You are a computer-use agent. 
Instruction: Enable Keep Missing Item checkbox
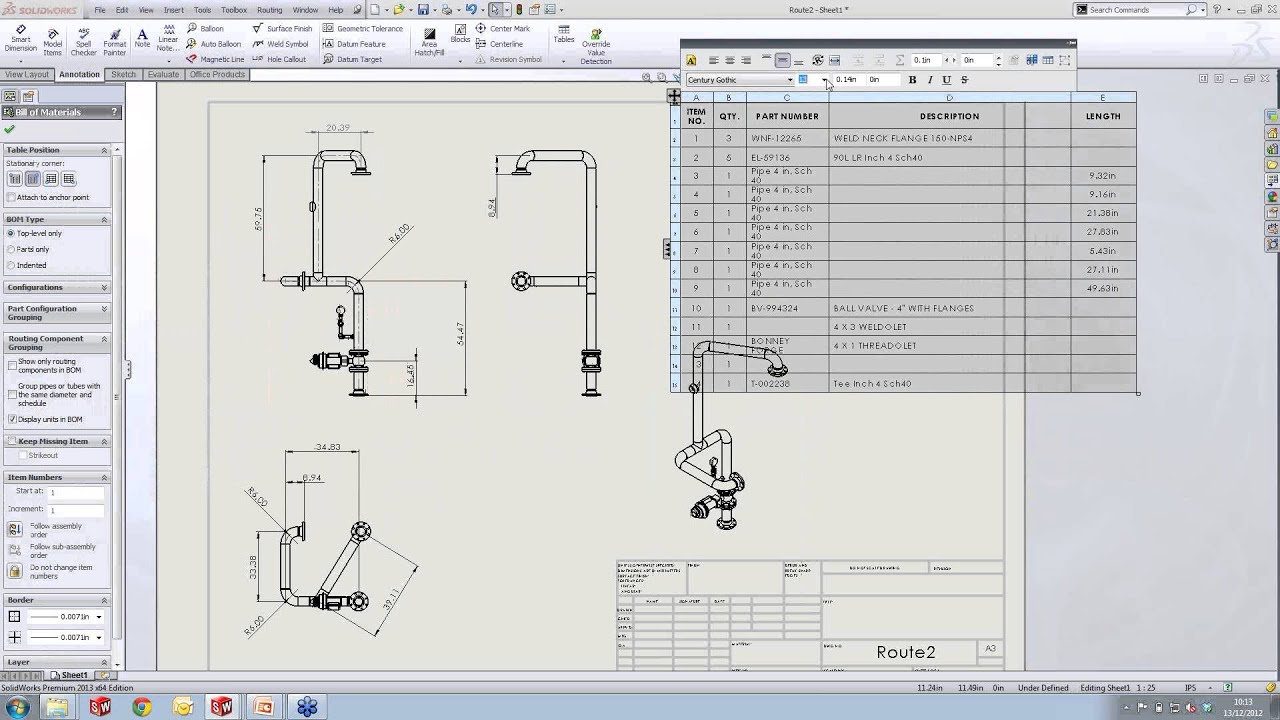[x=11, y=441]
